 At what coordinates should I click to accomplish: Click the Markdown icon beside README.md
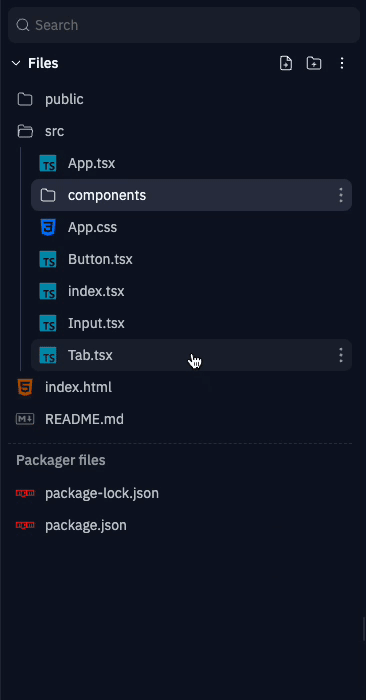(x=25, y=419)
